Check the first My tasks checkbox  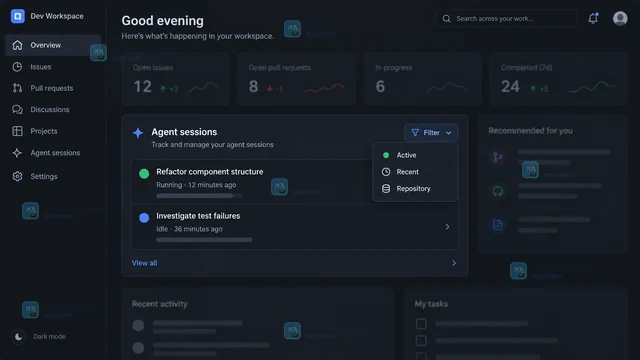pos(421,324)
